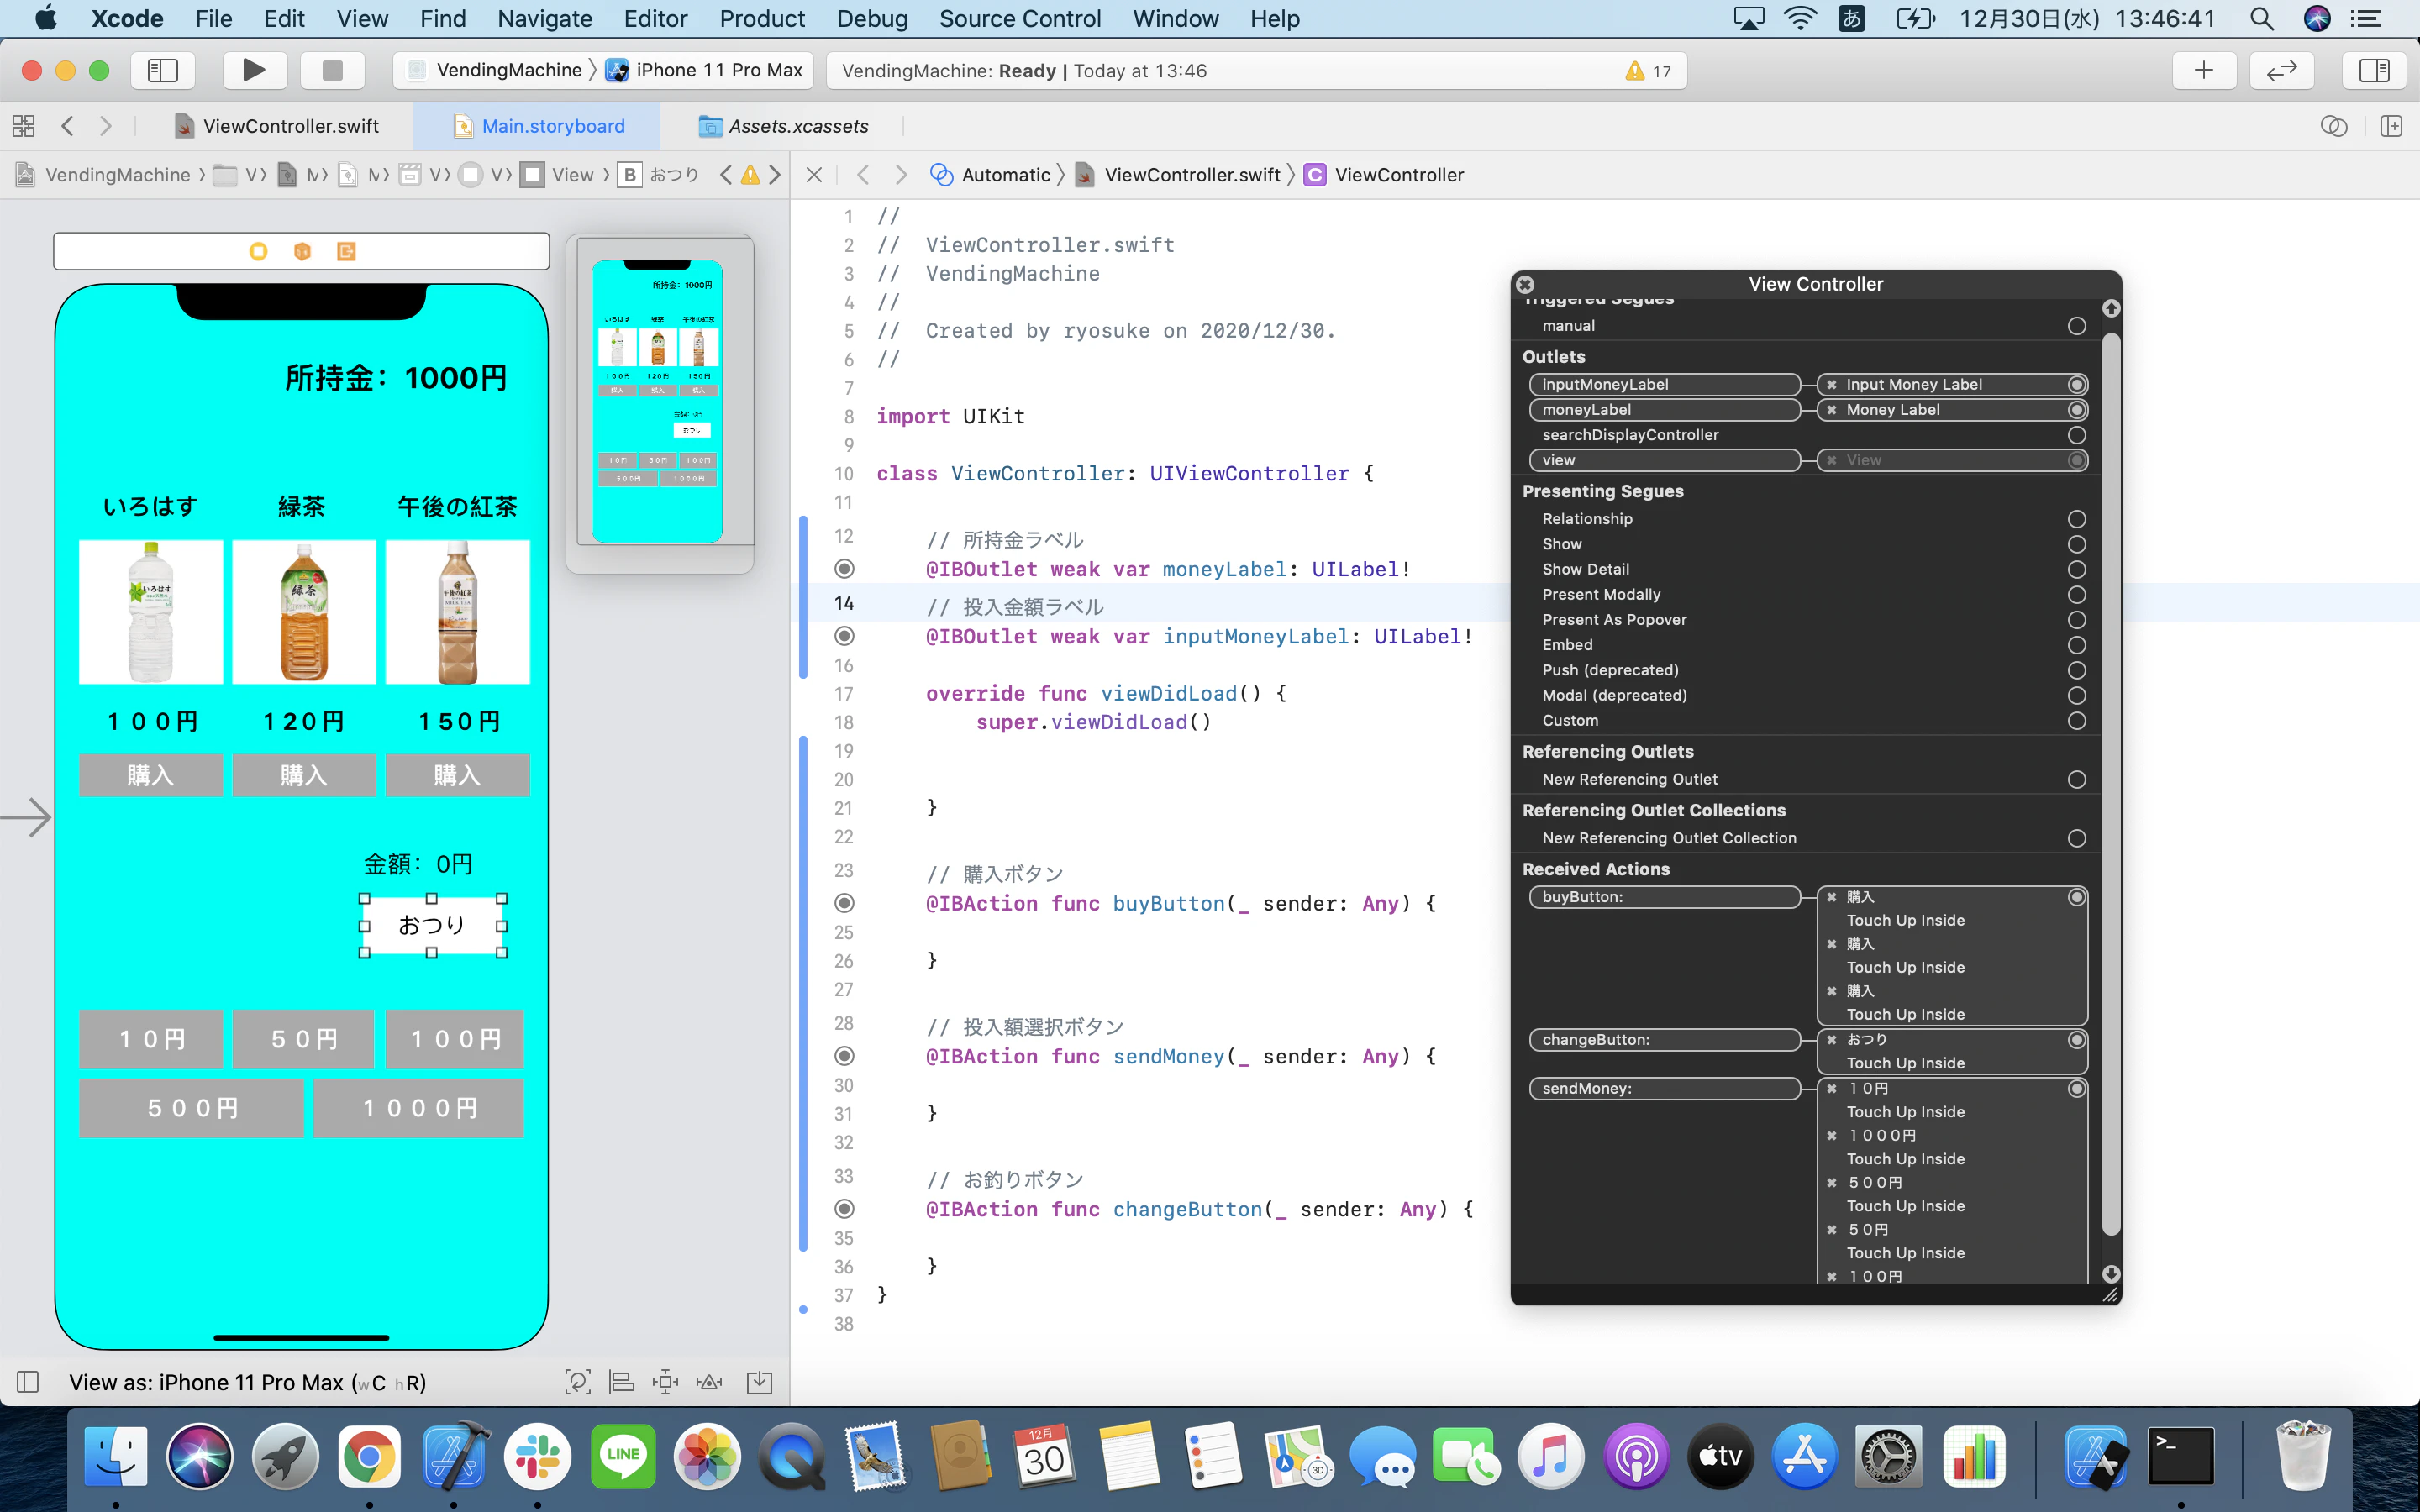Open the Editor menu
Screen dimensions: 2420x1512
click(655, 18)
